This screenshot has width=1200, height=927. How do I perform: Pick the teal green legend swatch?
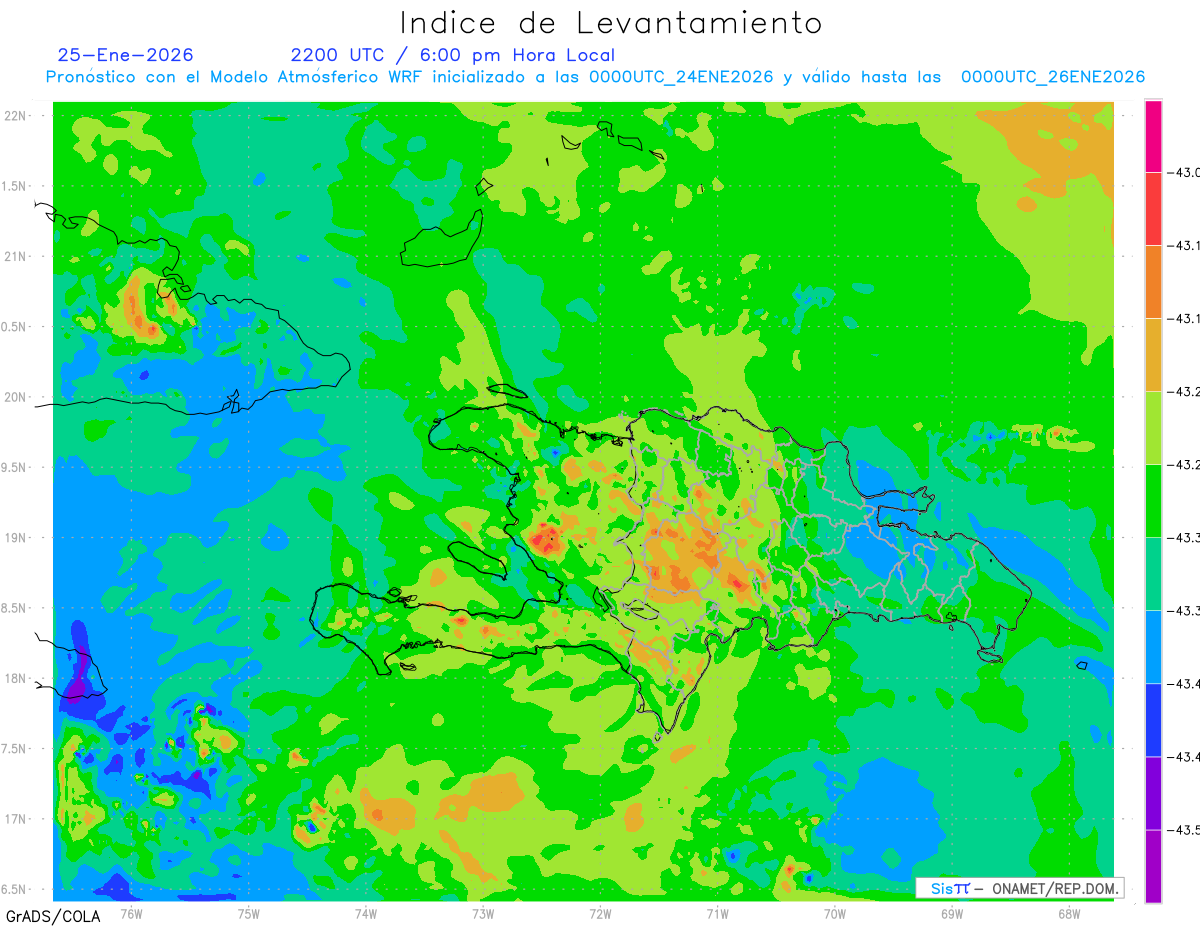click(x=1153, y=574)
